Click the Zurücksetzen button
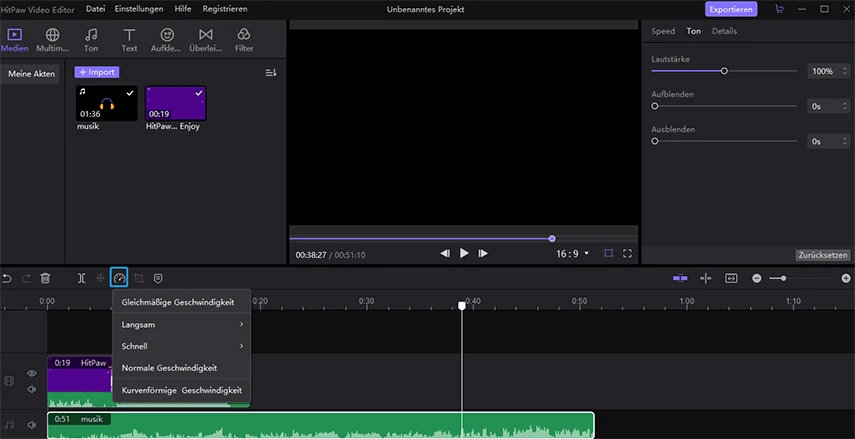 point(822,255)
